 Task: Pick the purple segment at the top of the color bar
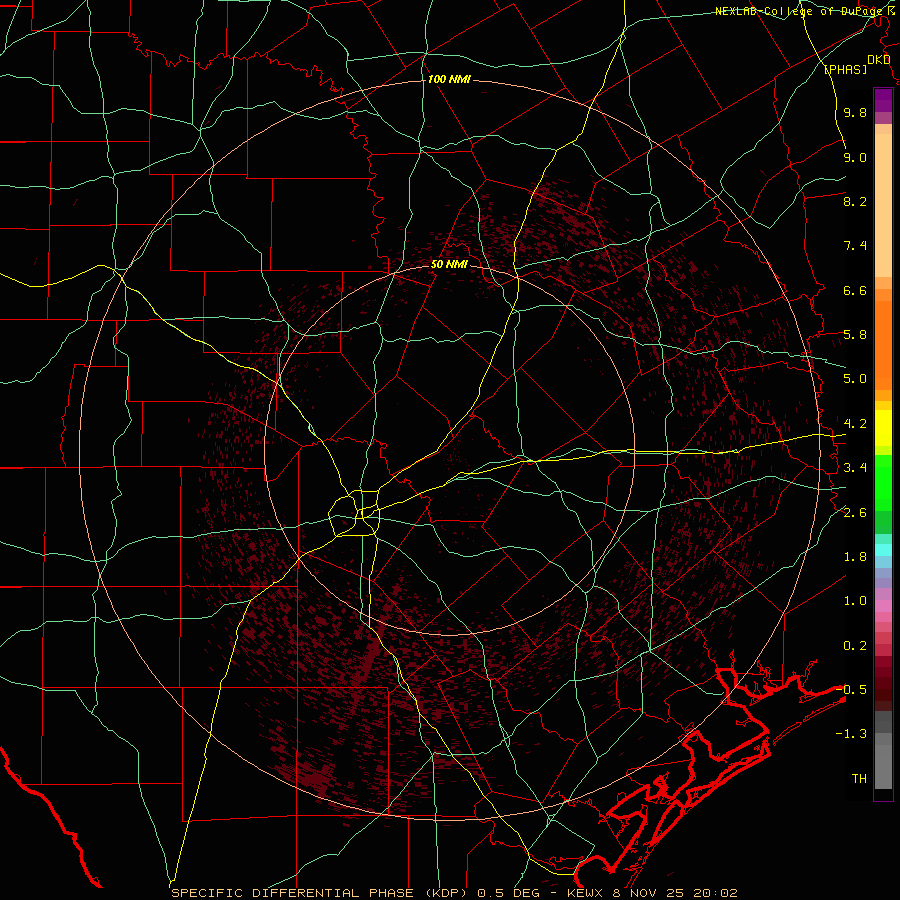(883, 100)
